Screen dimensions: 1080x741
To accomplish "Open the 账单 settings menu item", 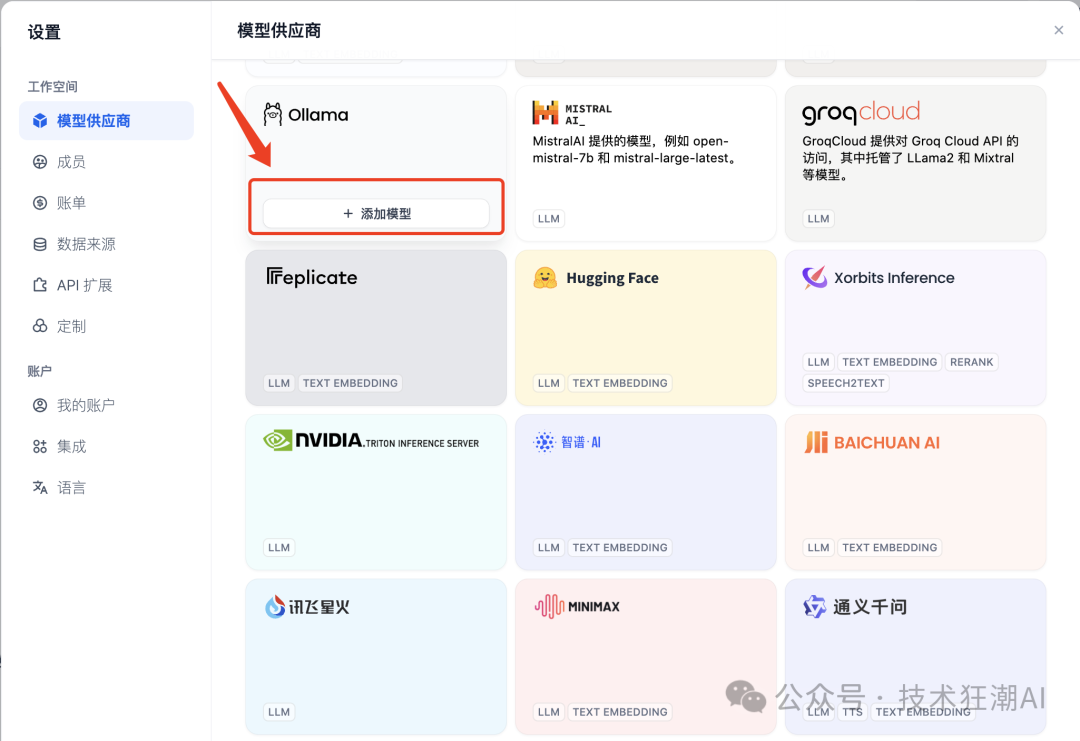I will tap(71, 203).
